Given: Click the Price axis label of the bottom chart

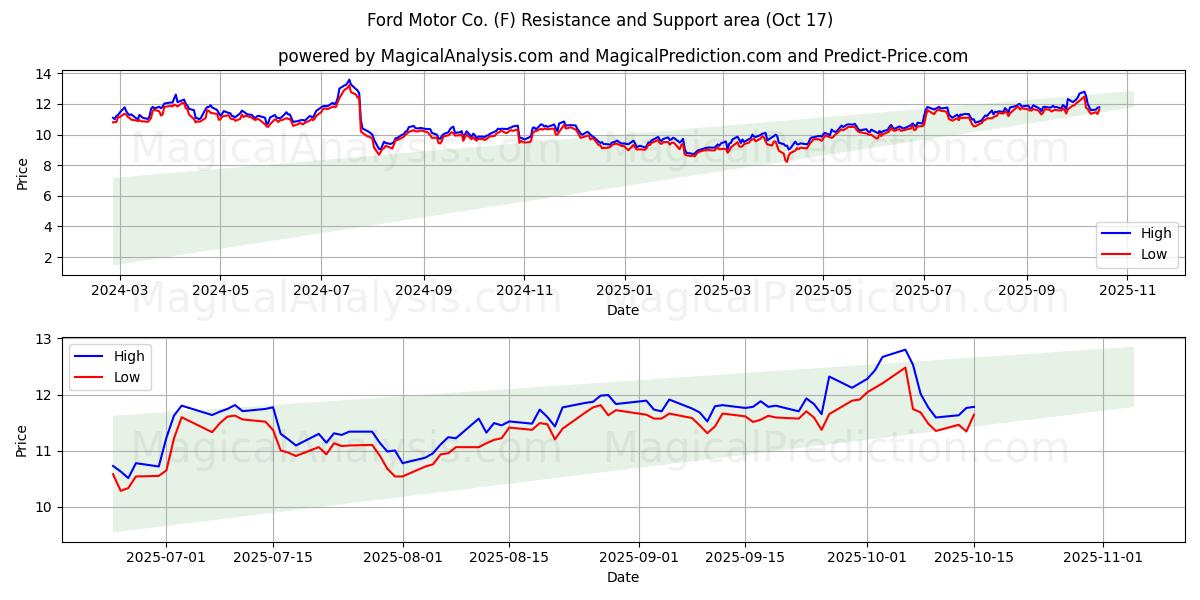Looking at the screenshot, I should 23,440.
